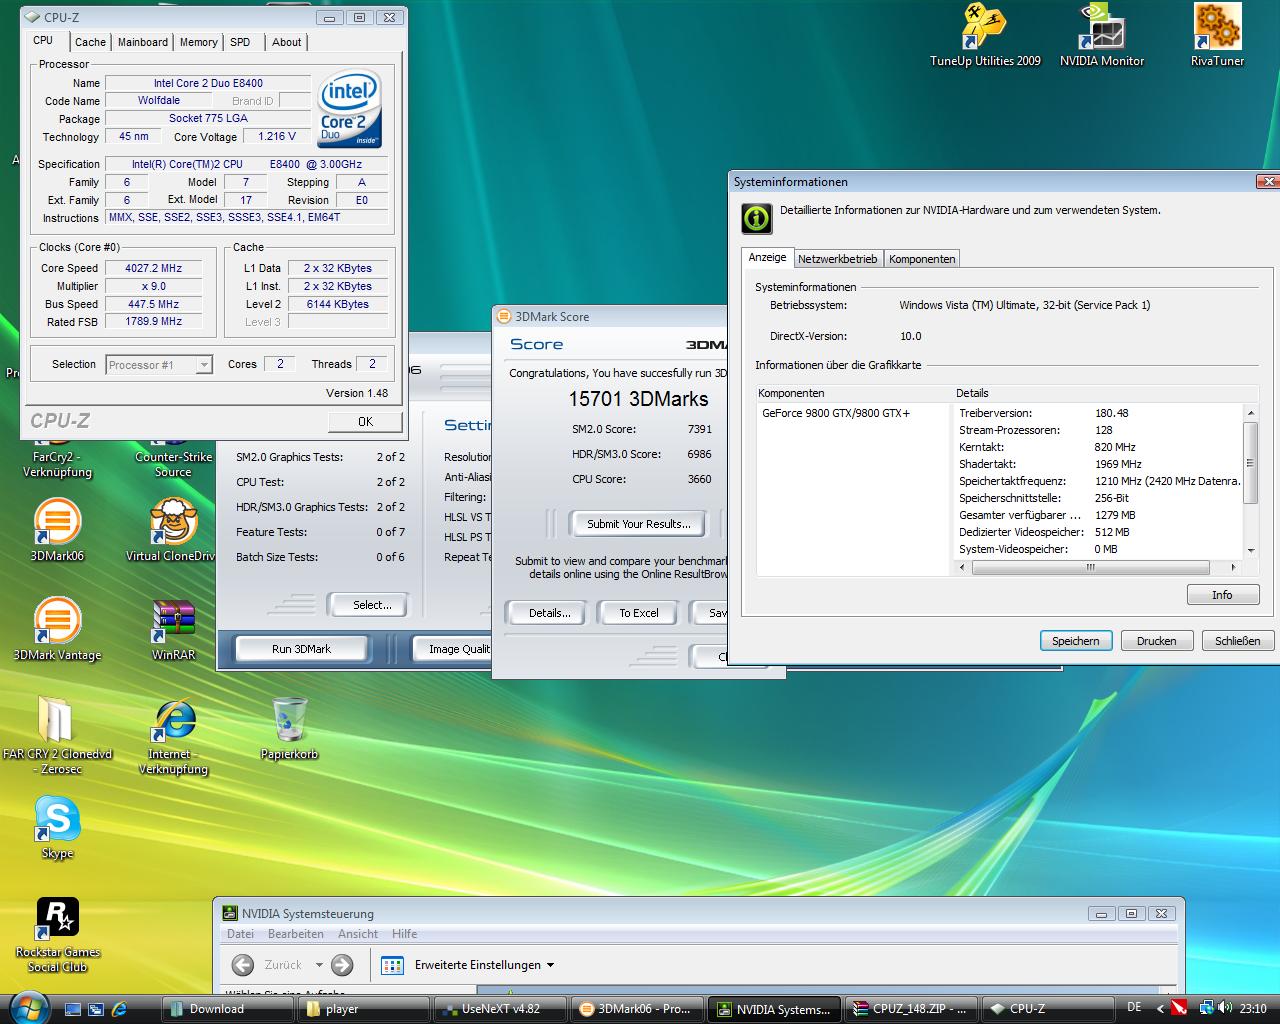Switch to UseNeXT v4.82 taskbar button

500,1009
